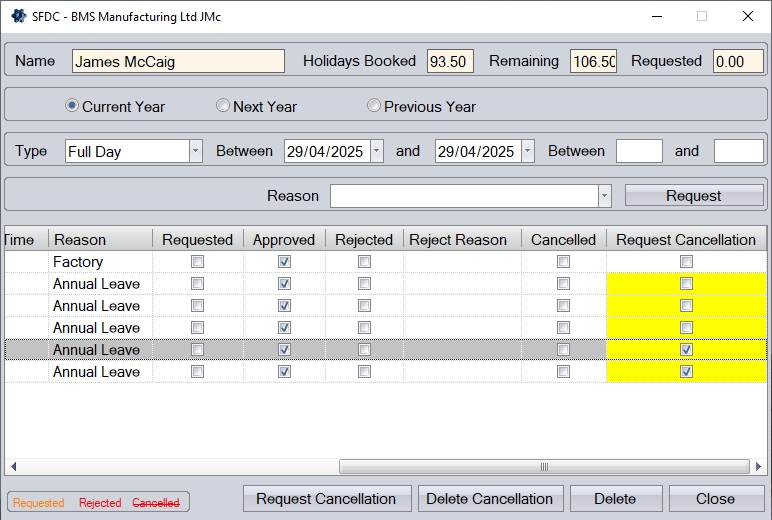
Task: Open the end date picker dropdown
Action: [527, 151]
